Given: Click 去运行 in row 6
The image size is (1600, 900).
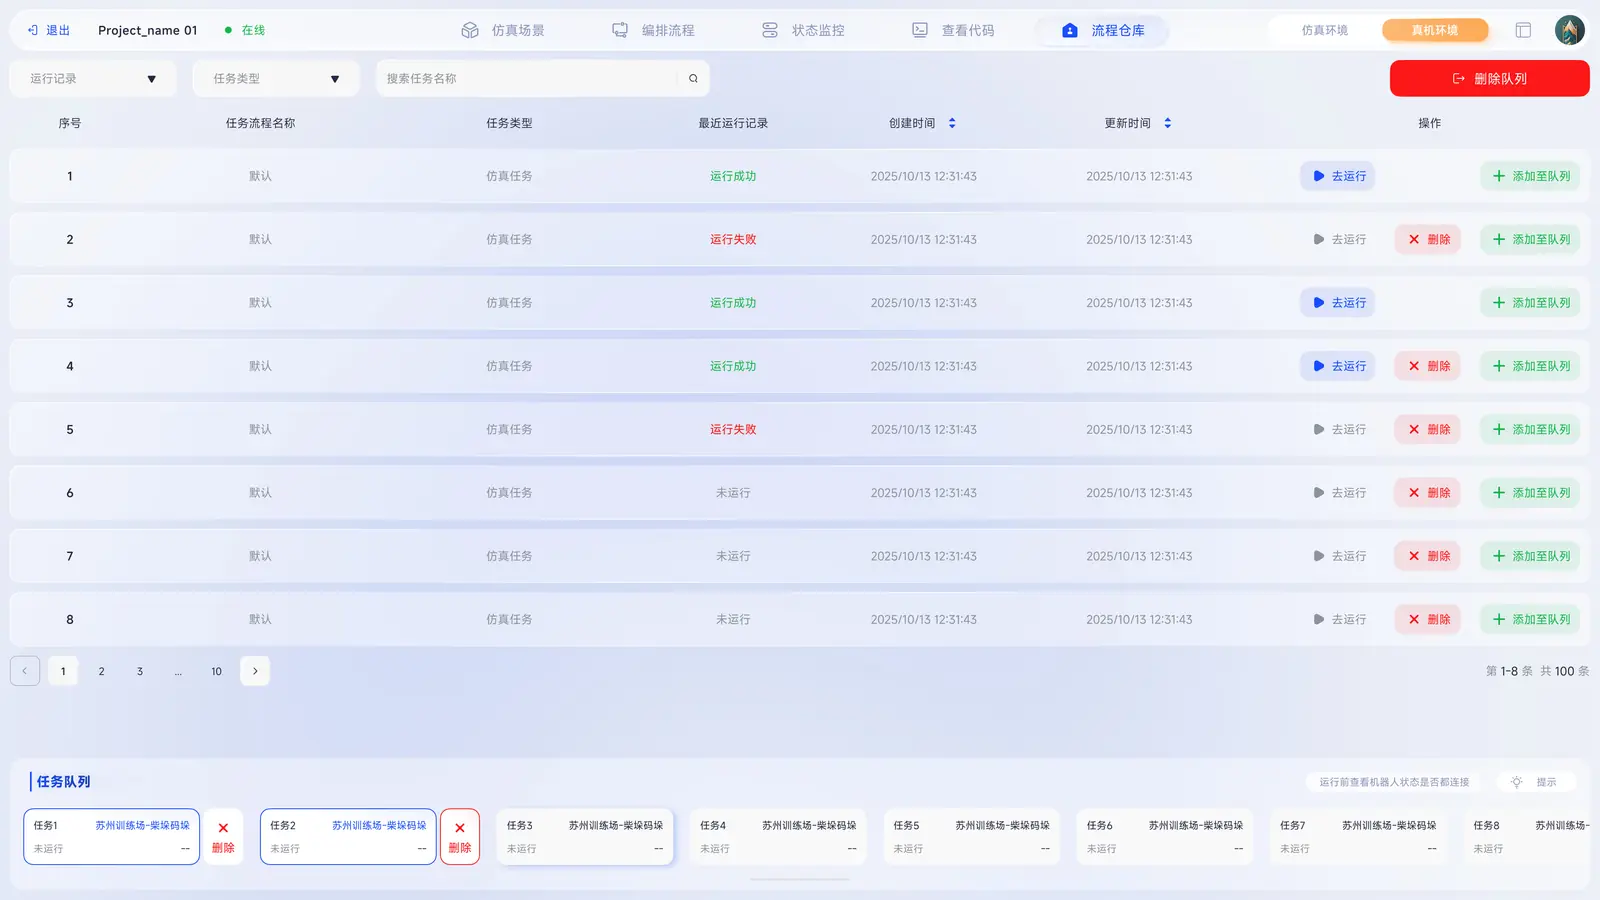Looking at the screenshot, I should (1338, 493).
